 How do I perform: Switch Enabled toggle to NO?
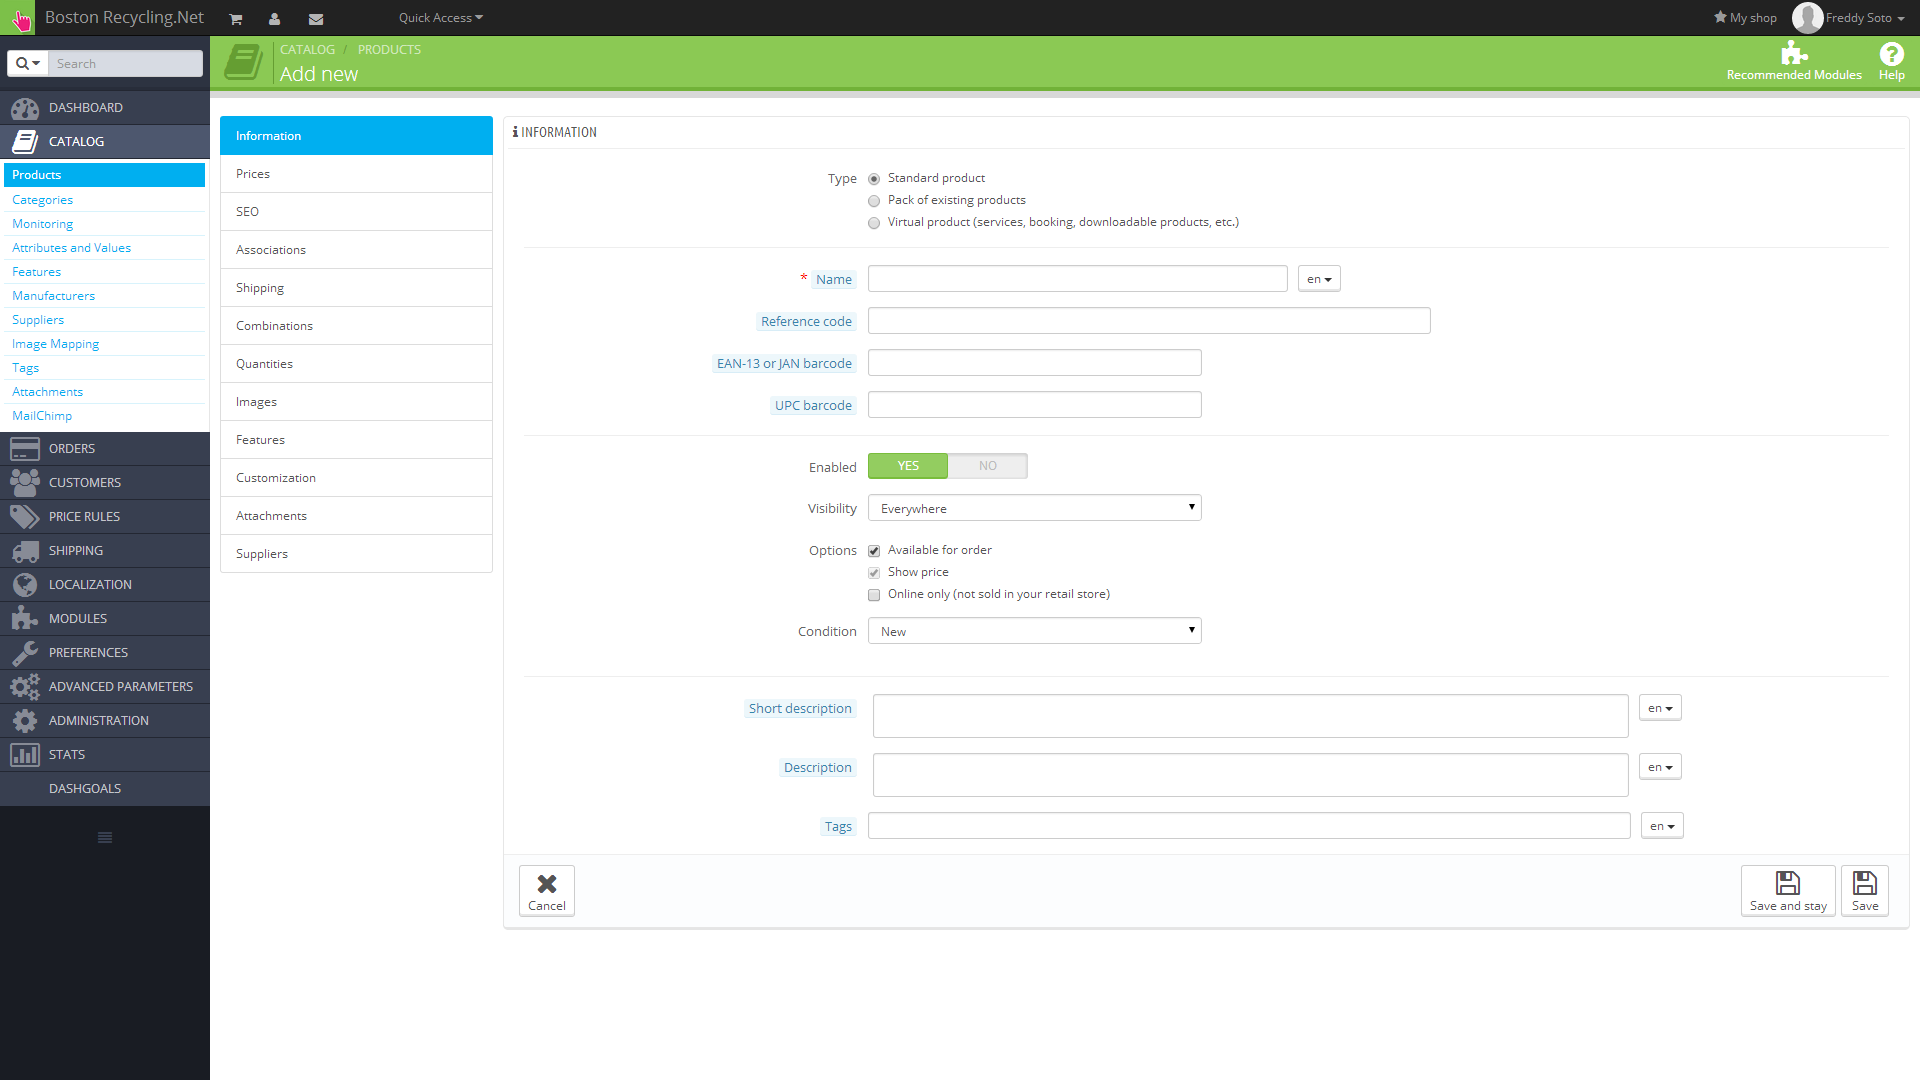pos(987,466)
